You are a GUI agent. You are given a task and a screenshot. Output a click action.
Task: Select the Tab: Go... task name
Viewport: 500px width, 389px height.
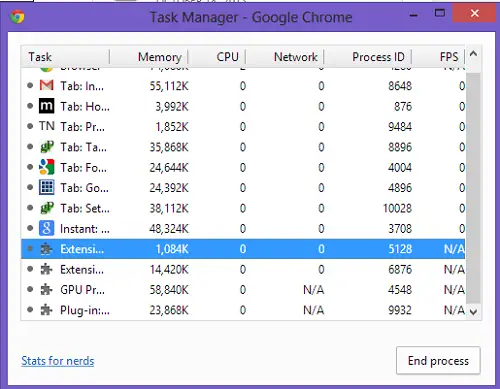click(84, 188)
